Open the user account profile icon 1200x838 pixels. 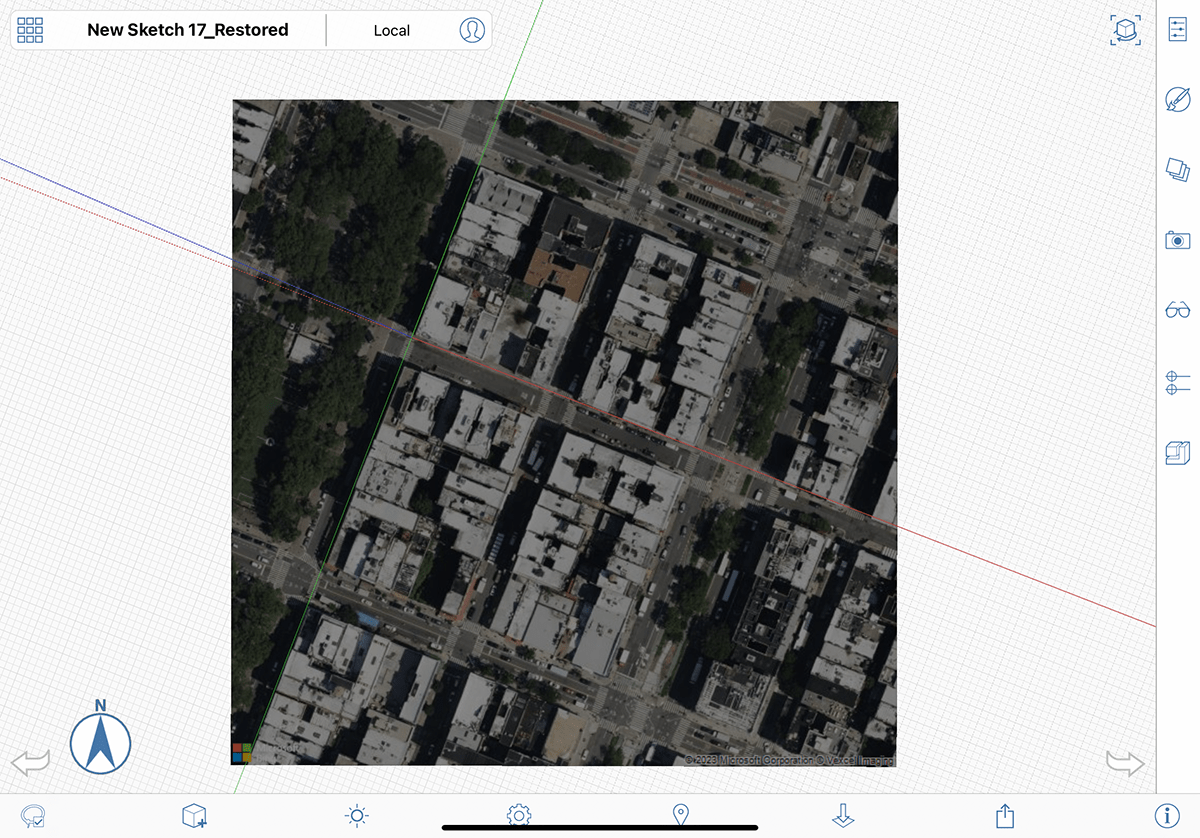472,30
